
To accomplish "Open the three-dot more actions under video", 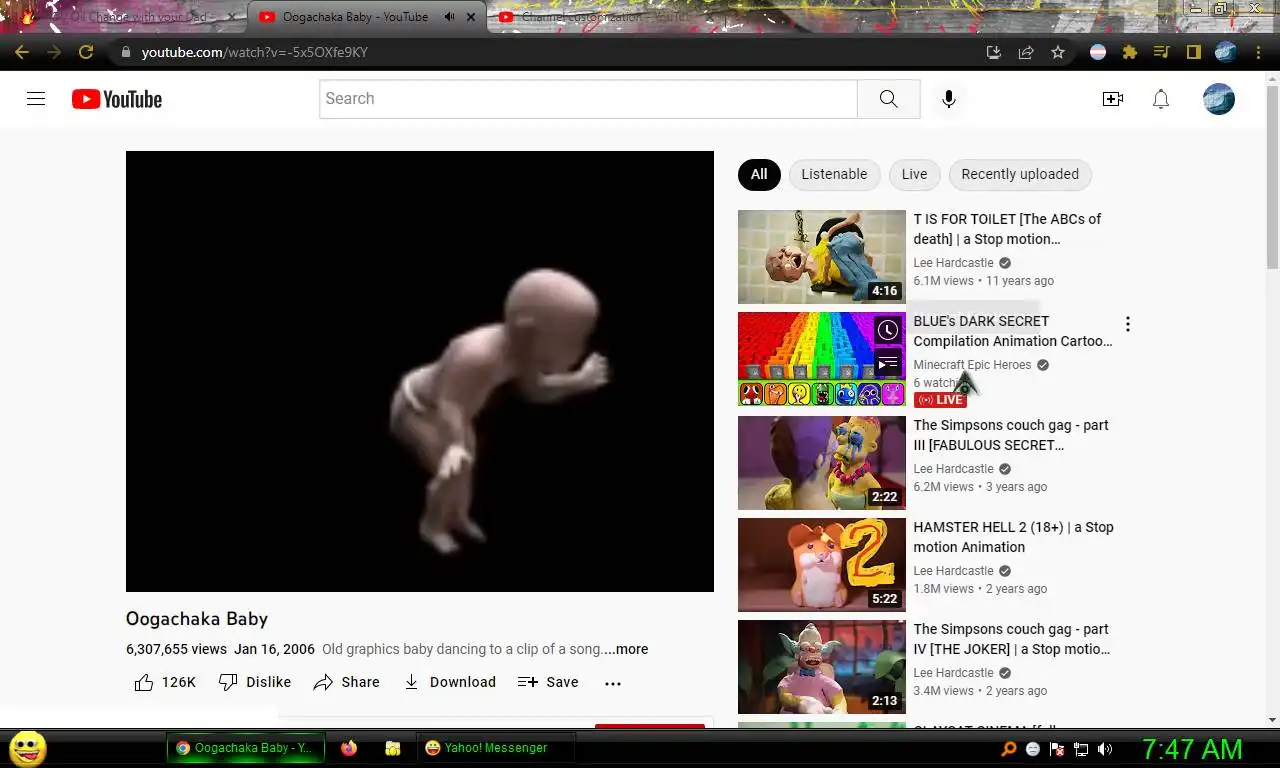I will [x=613, y=683].
